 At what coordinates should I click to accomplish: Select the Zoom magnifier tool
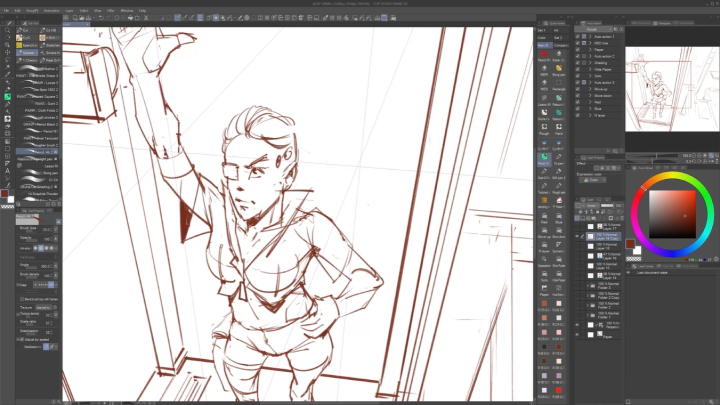7,30
